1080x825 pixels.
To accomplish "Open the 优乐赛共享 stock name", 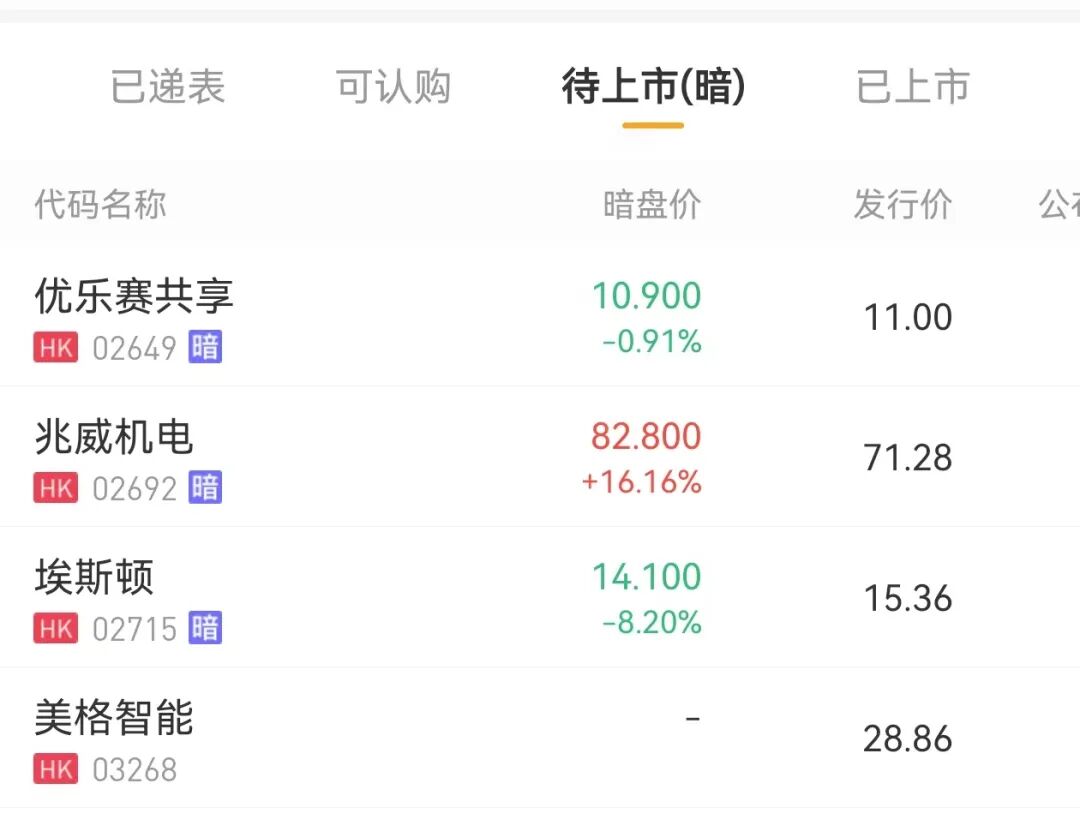I will pyautogui.click(x=134, y=296).
